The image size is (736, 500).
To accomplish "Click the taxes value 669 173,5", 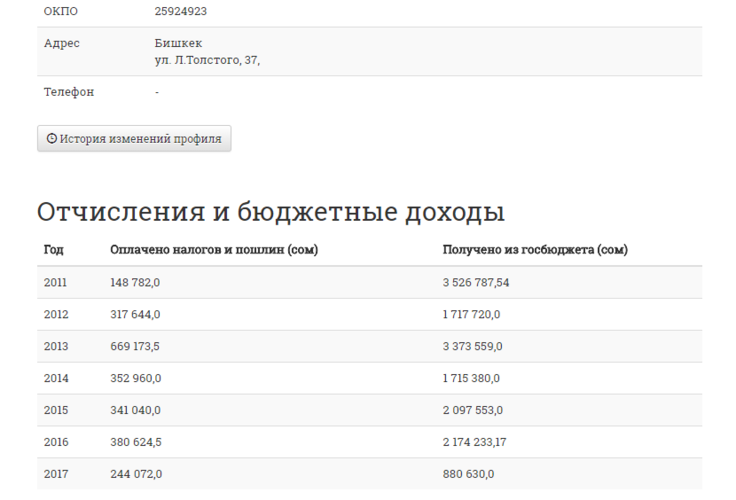I will (x=135, y=347).
